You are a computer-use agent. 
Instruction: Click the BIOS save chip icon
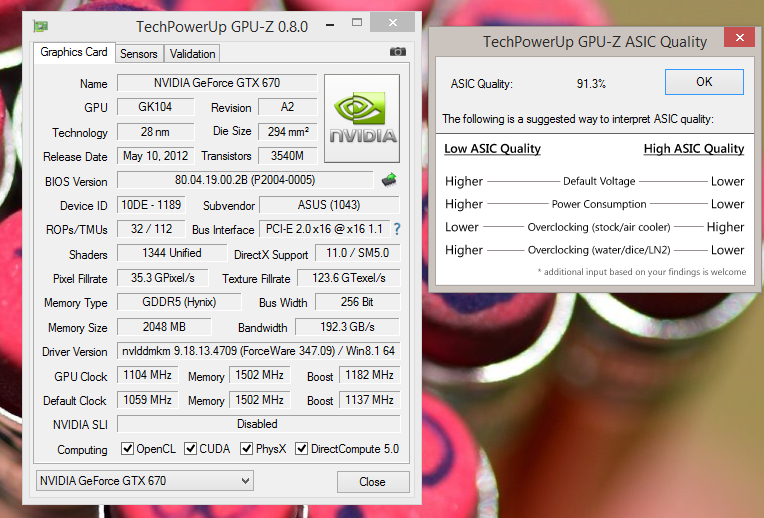click(389, 180)
